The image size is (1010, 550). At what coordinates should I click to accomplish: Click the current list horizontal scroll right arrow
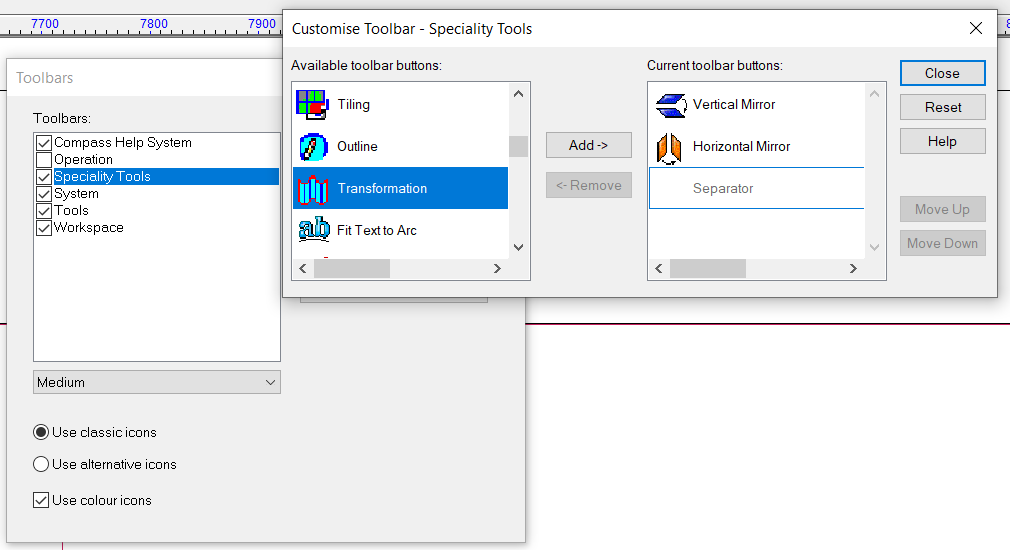coord(853,269)
